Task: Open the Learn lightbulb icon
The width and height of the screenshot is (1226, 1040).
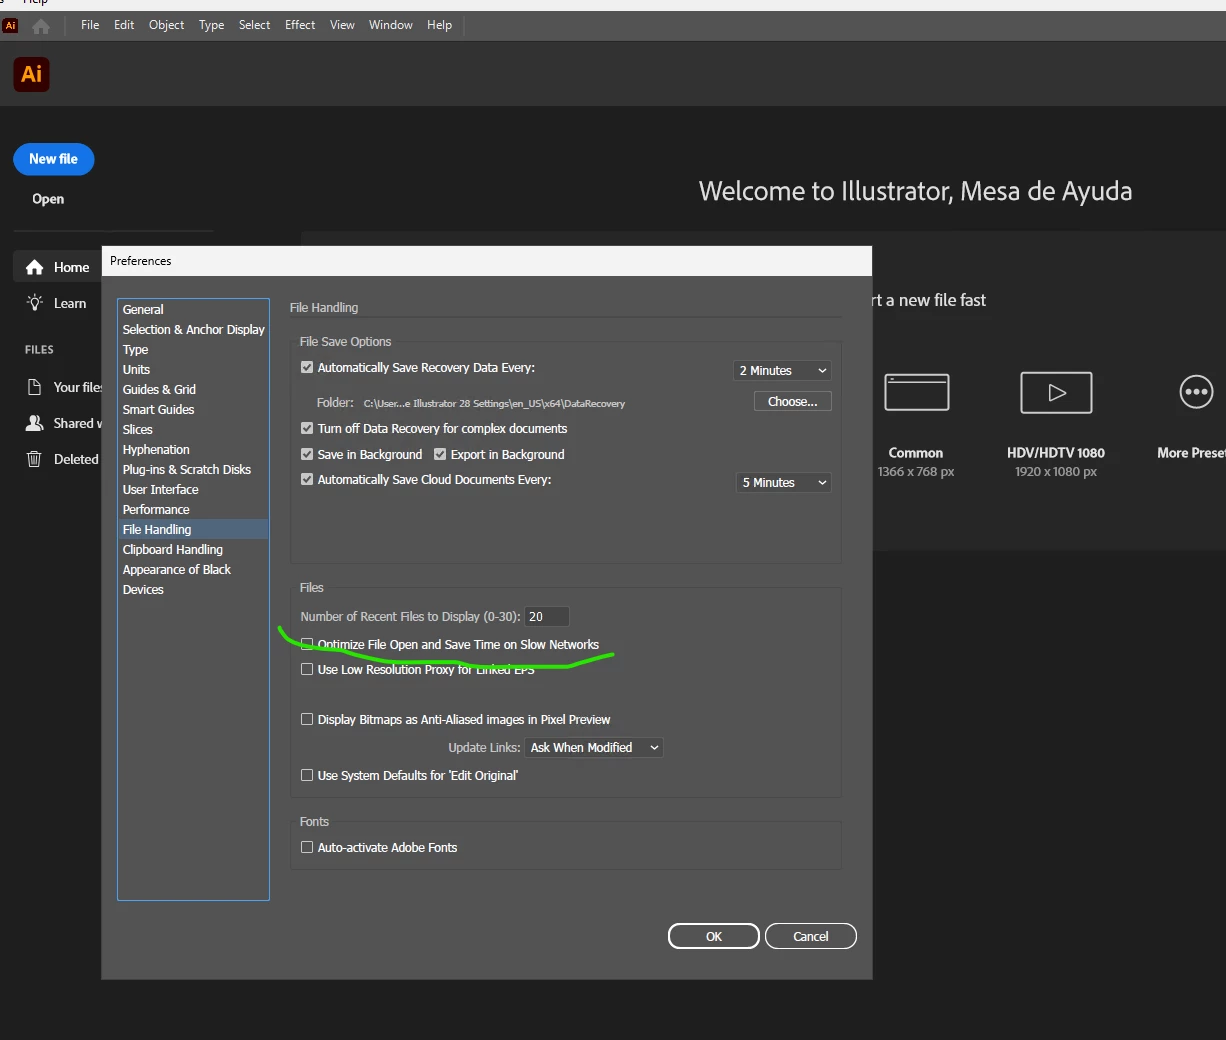Action: (x=35, y=303)
